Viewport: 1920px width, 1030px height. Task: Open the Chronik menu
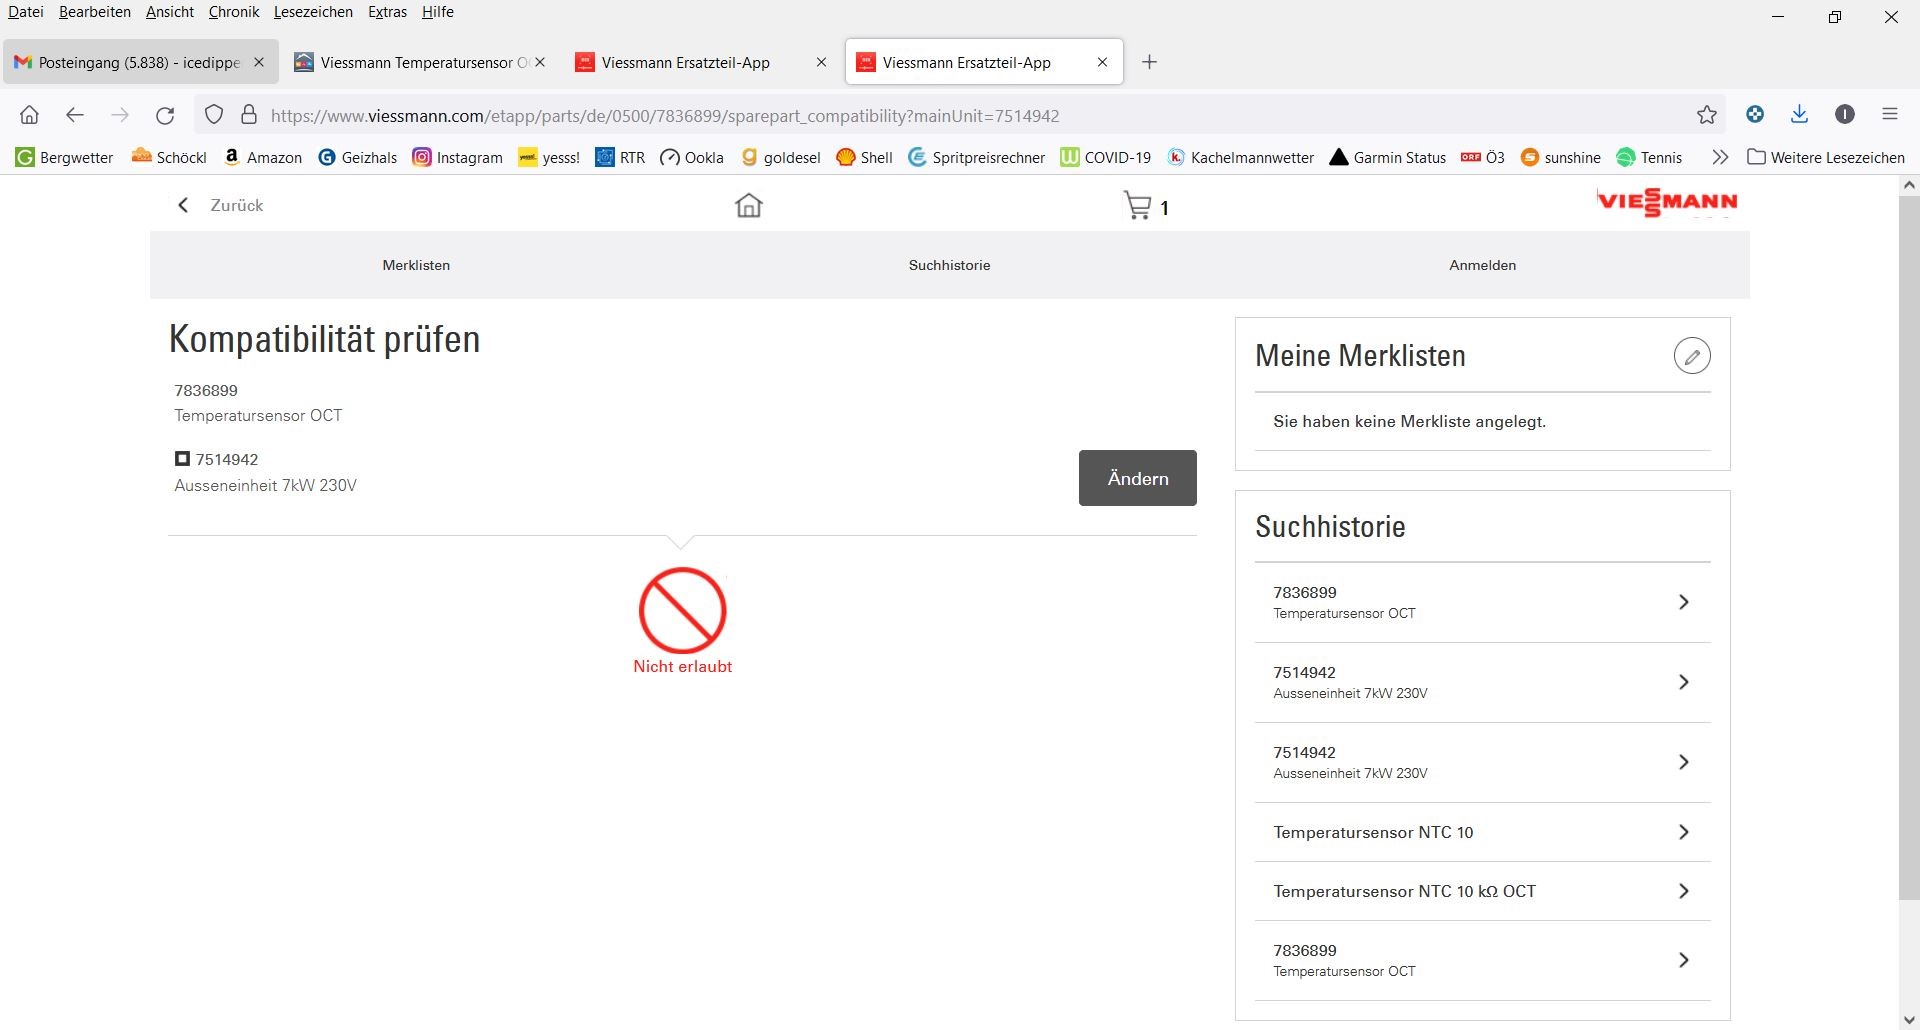234,12
